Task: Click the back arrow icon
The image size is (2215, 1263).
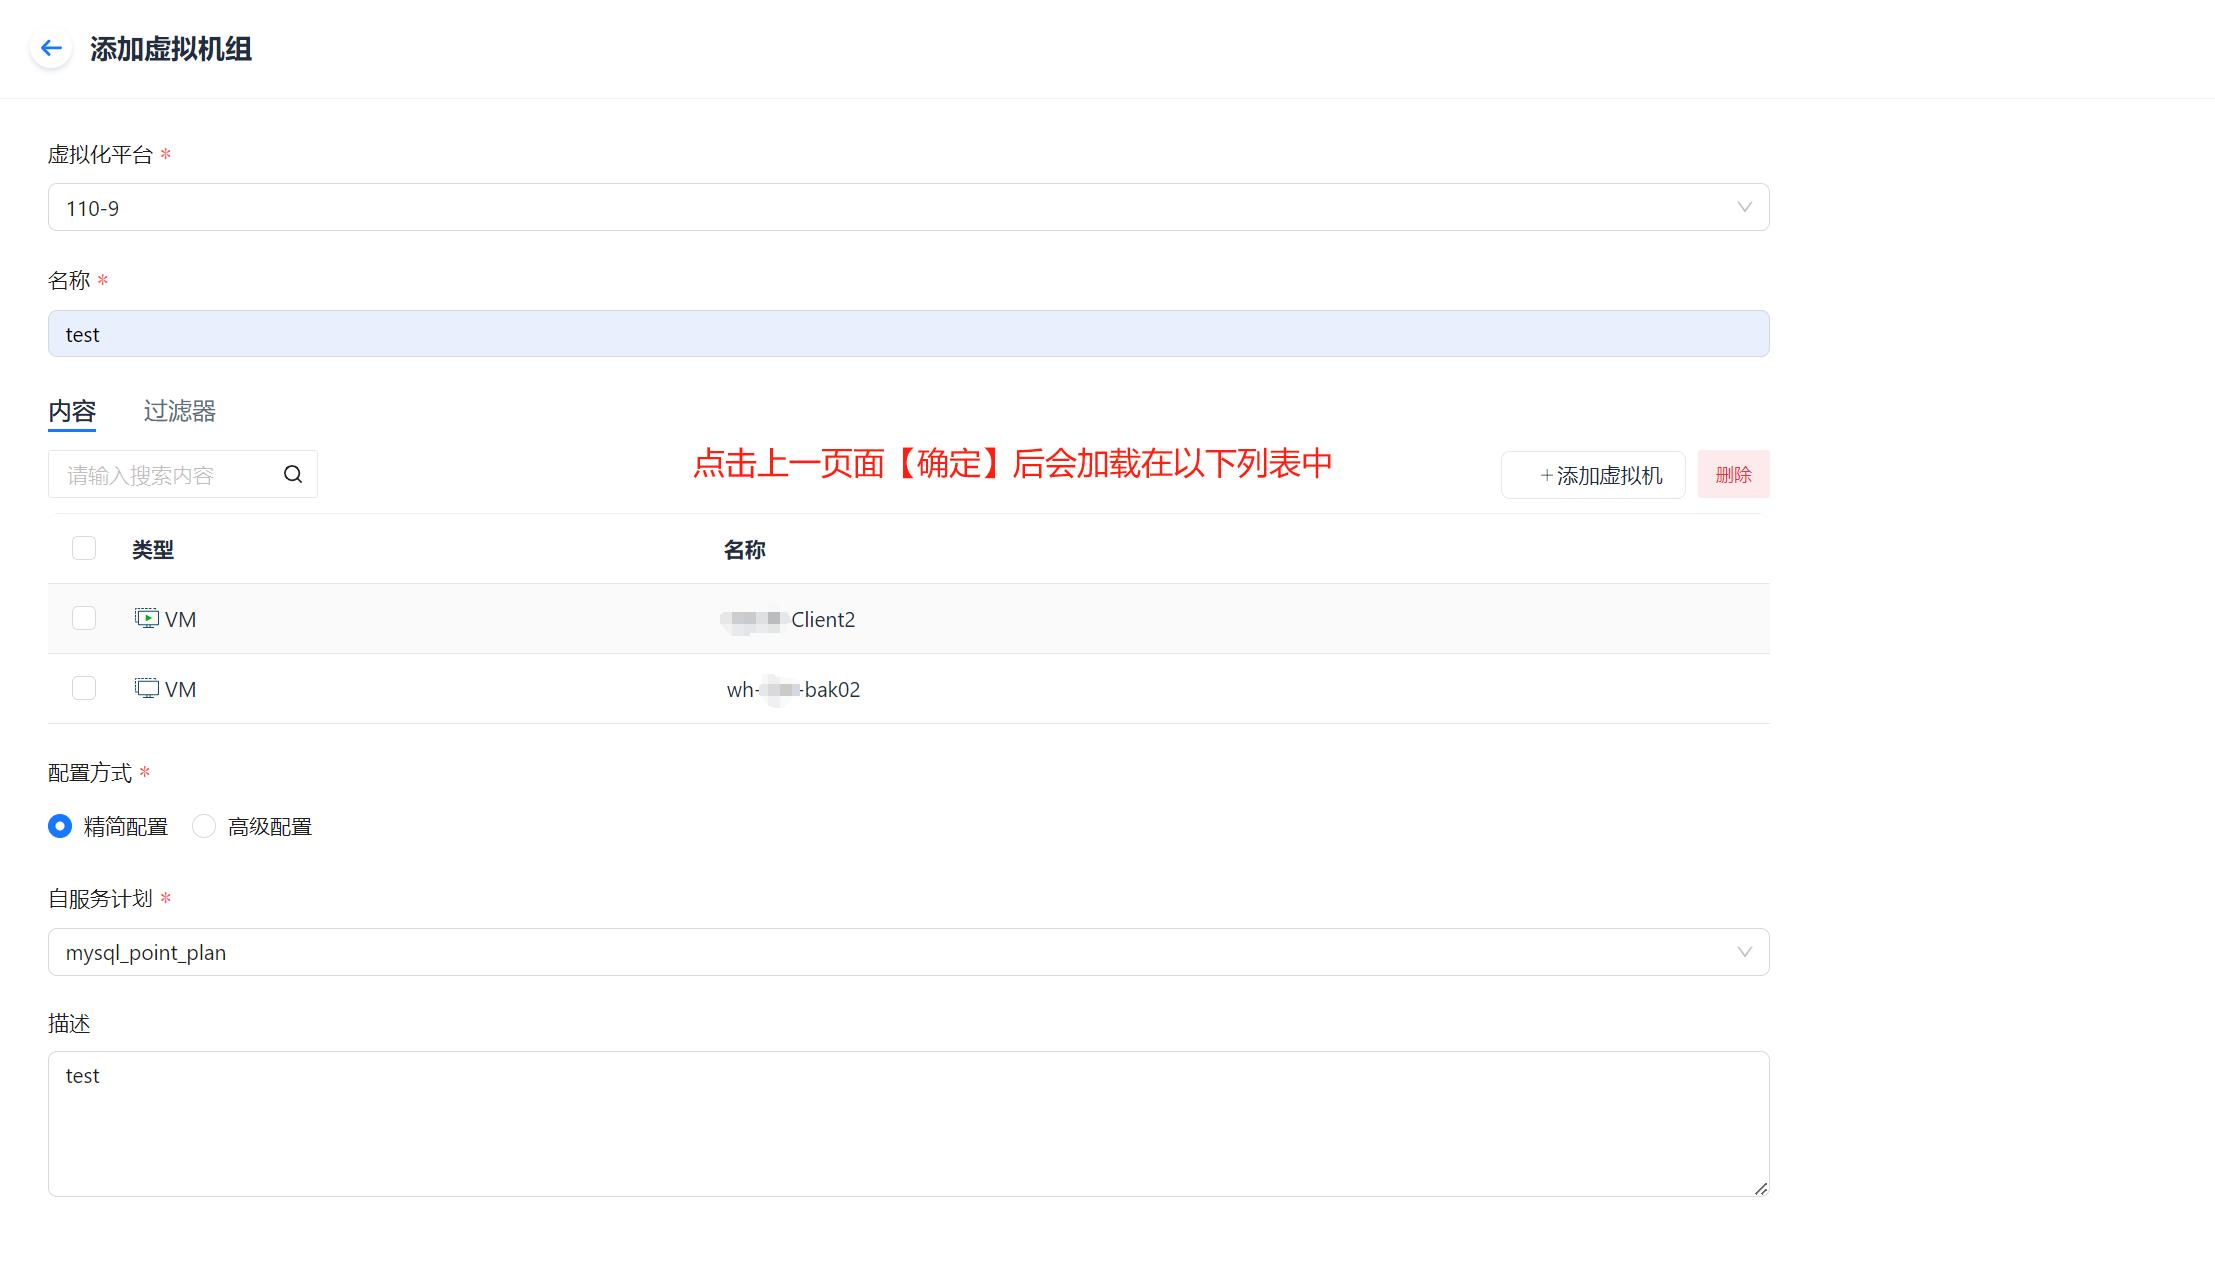Action: pos(51,48)
